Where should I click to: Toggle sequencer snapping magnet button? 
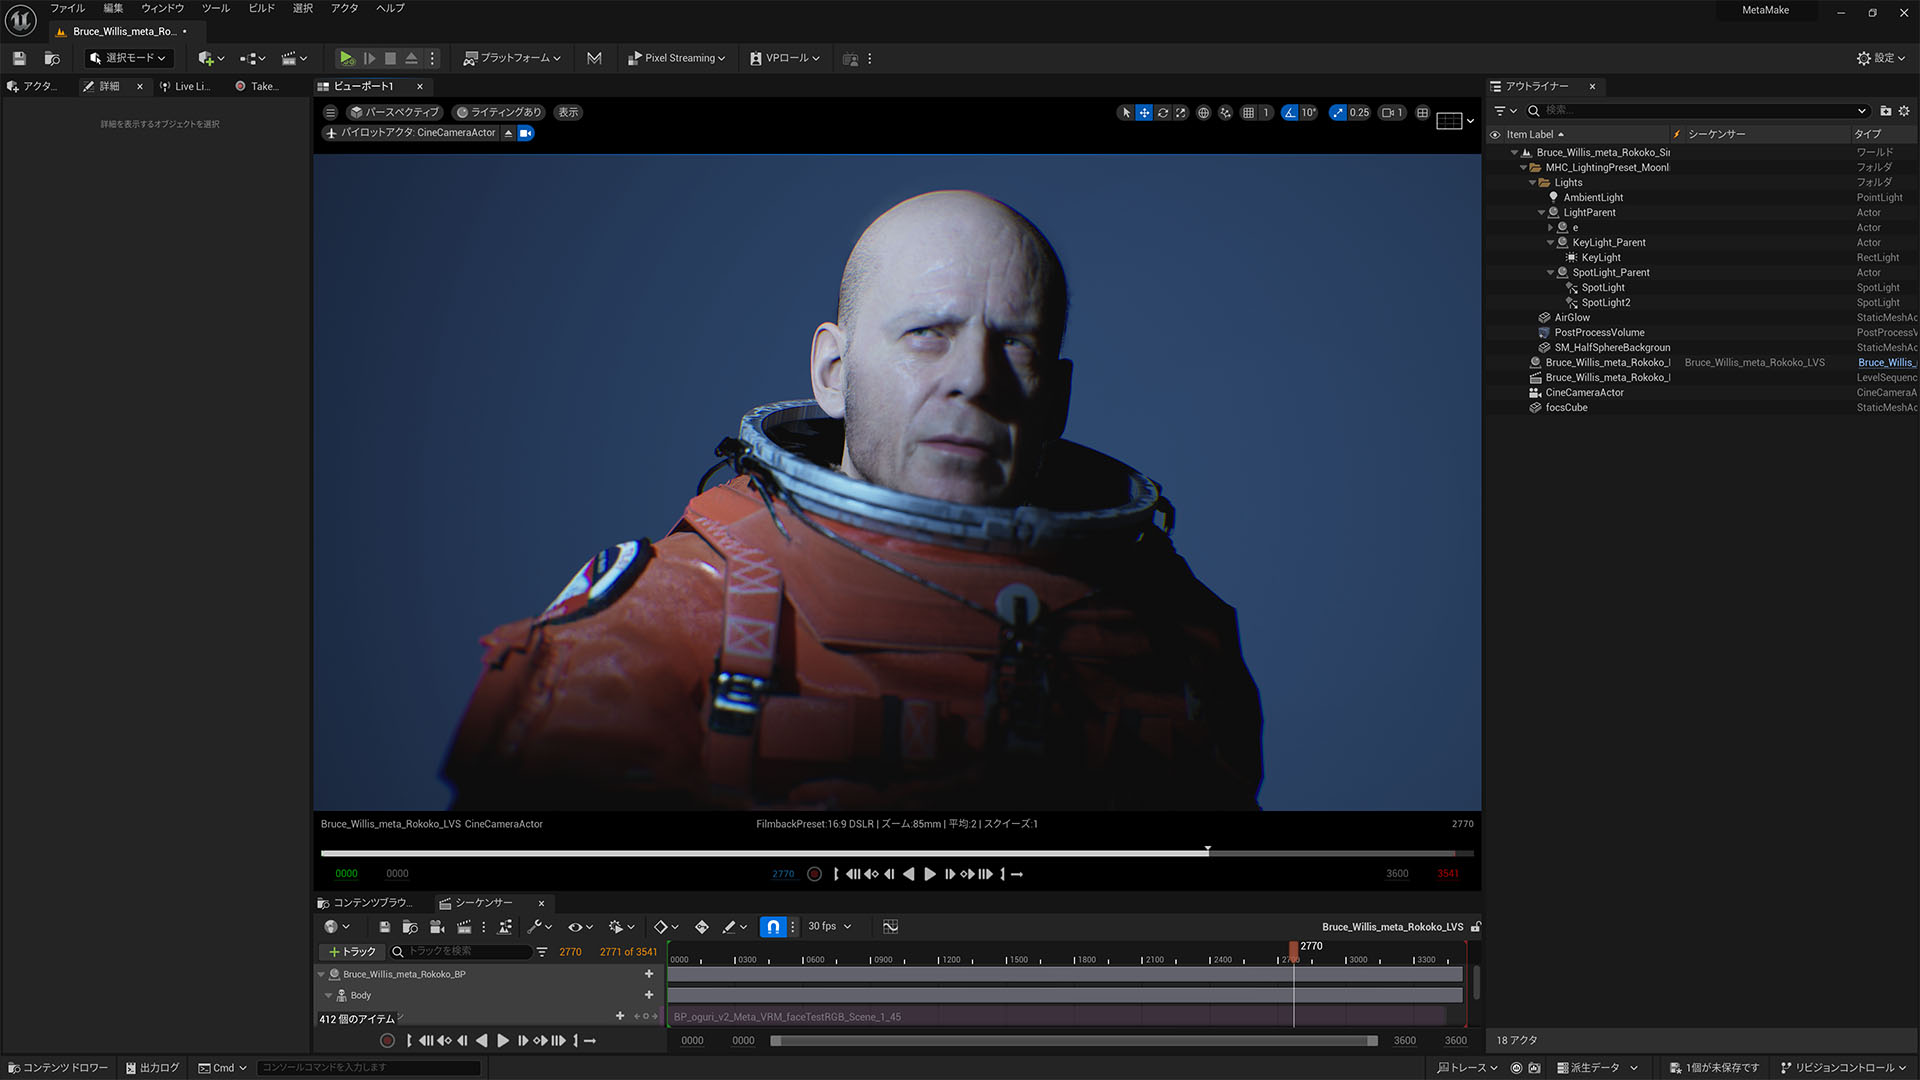773,927
